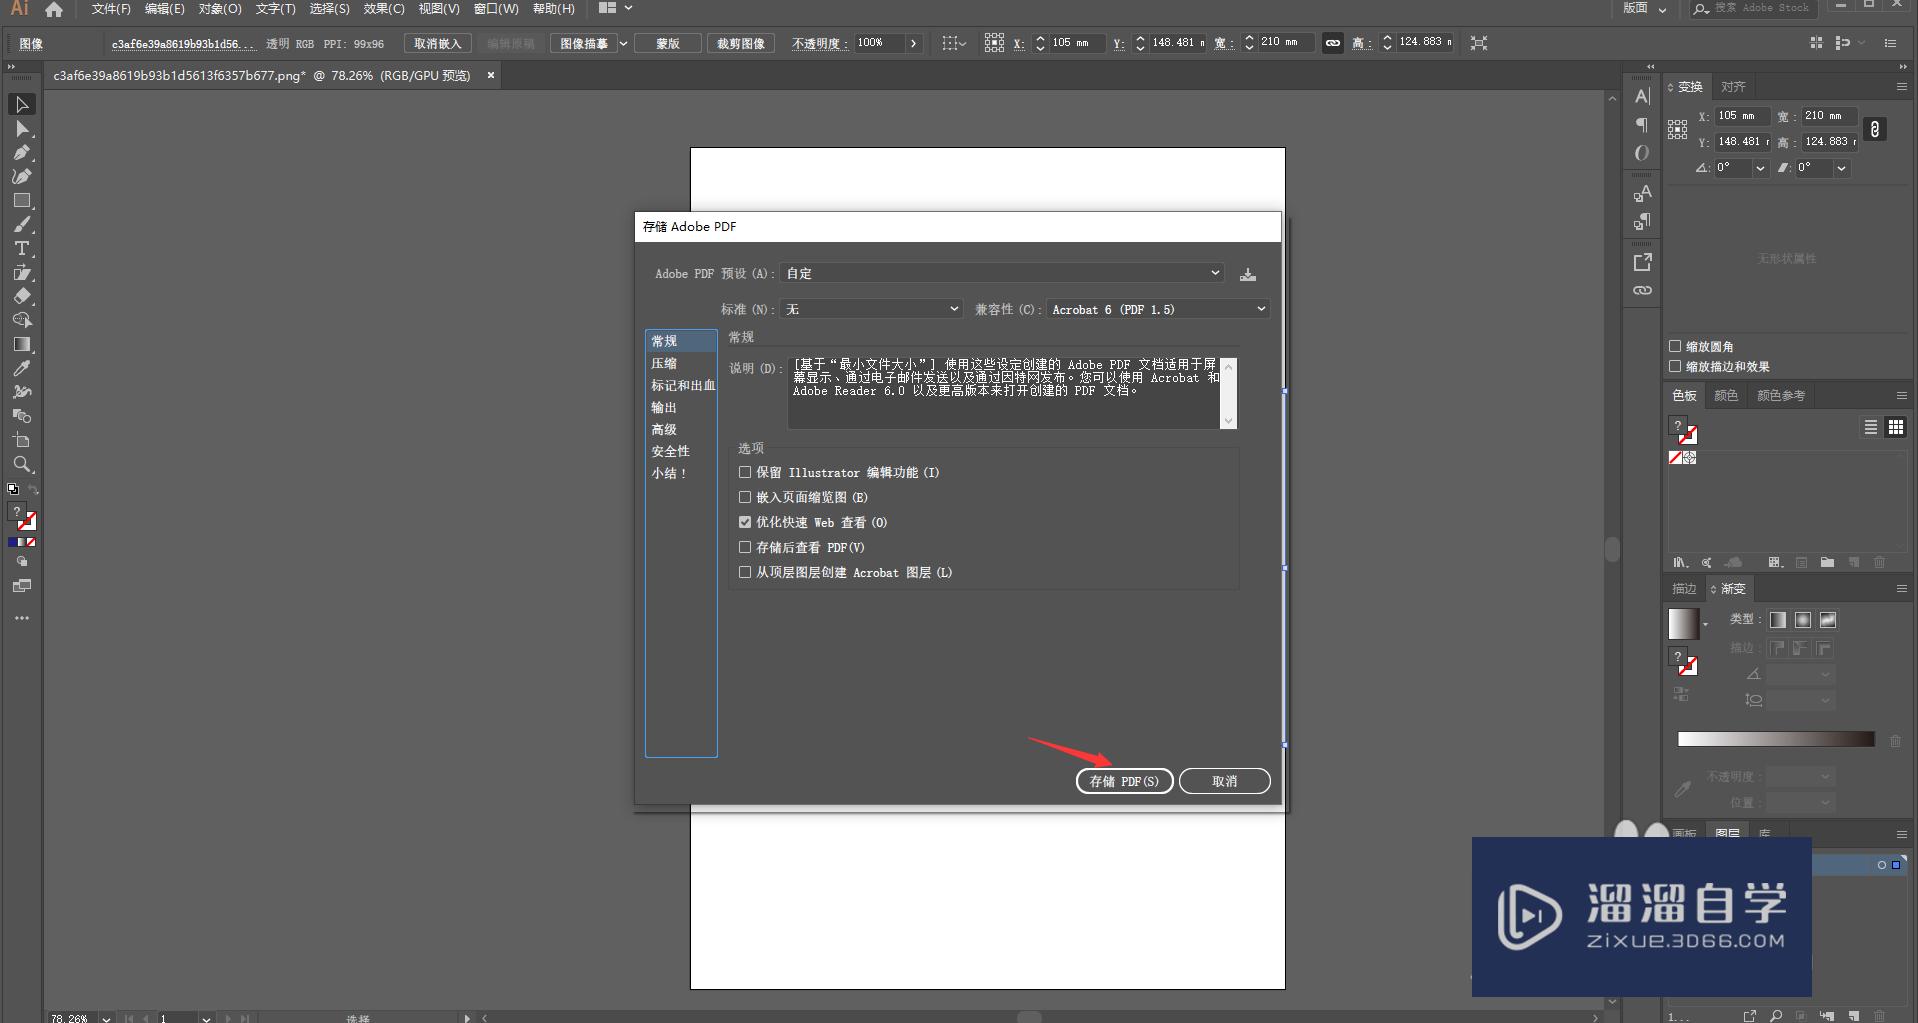Viewport: 1918px width, 1023px height.
Task: Open the zoom level dropdown in status bar
Action: pyautogui.click(x=106, y=1018)
